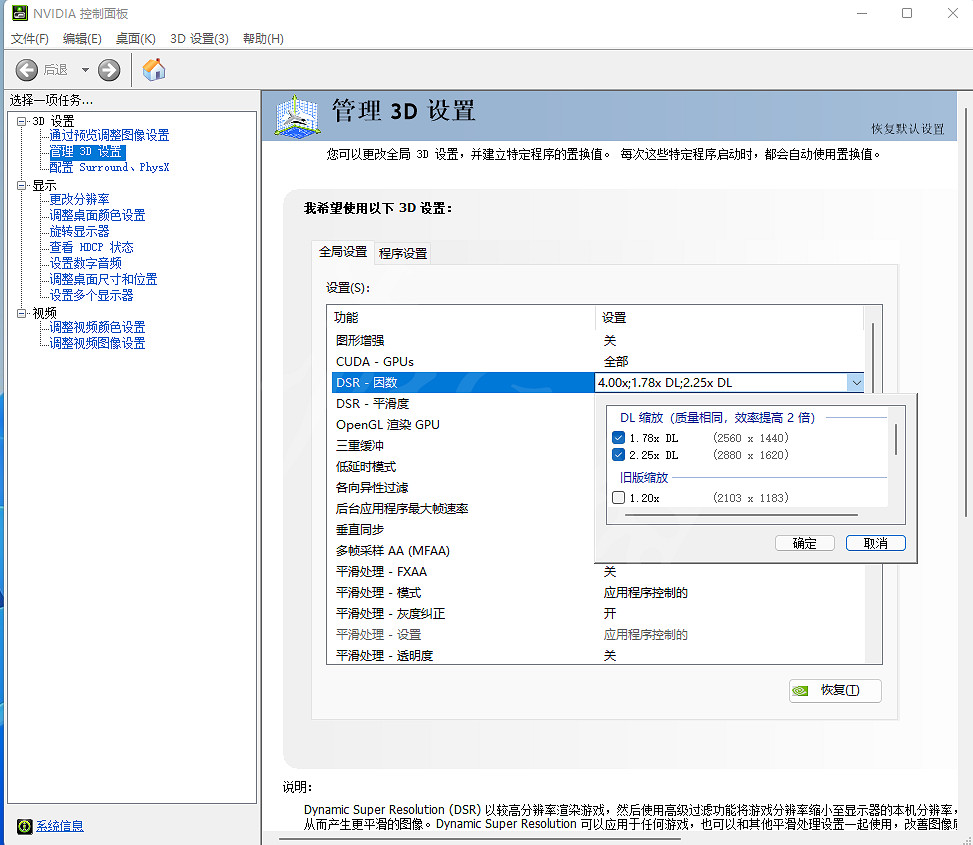Switch to the 程序设置 tab

(403, 254)
